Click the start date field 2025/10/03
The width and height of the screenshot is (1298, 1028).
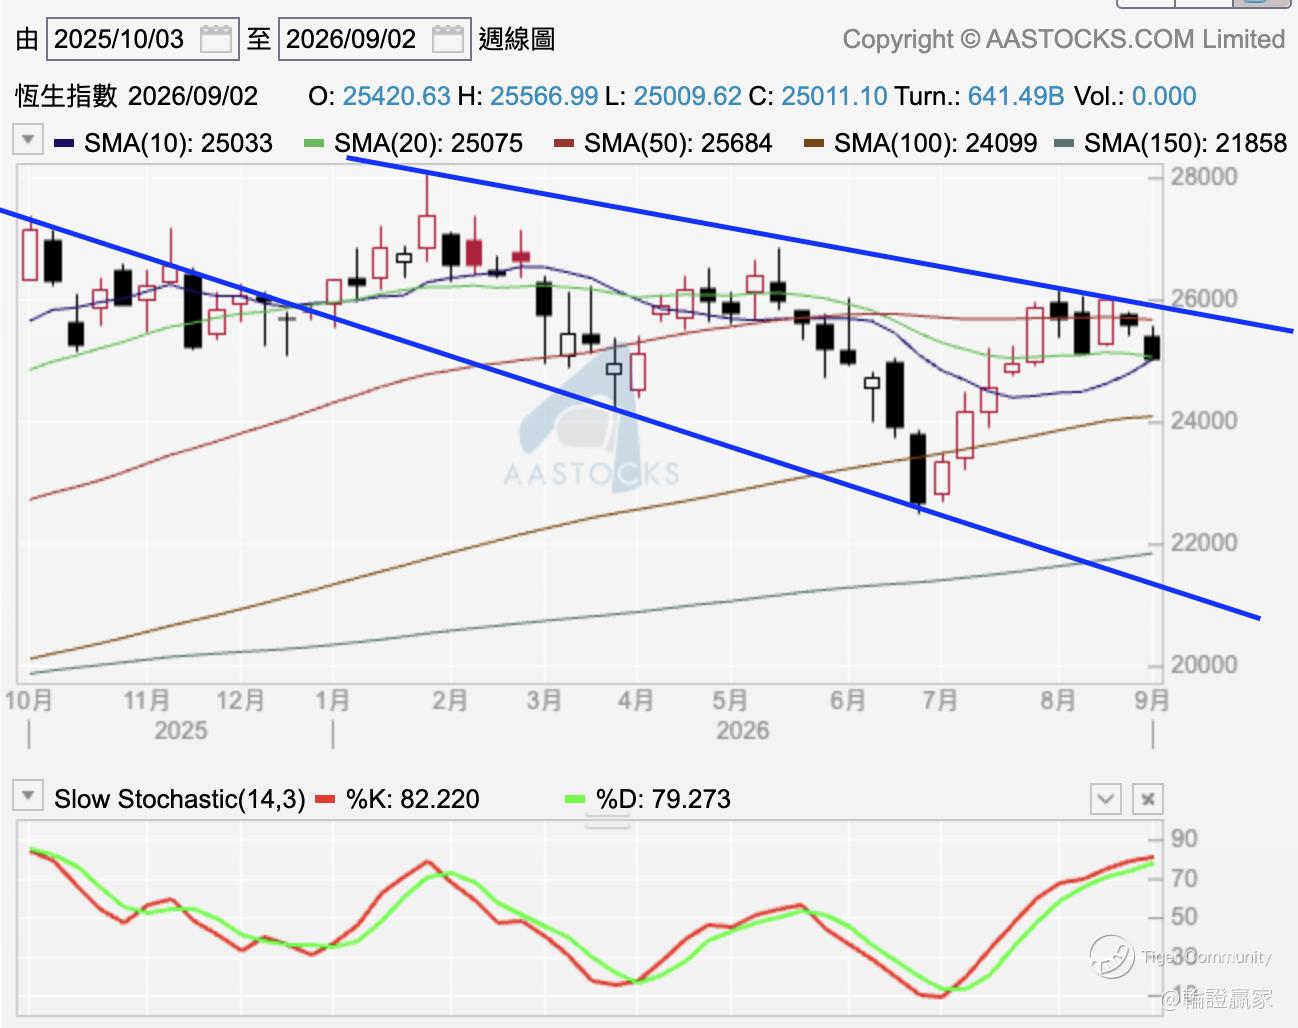(120, 39)
